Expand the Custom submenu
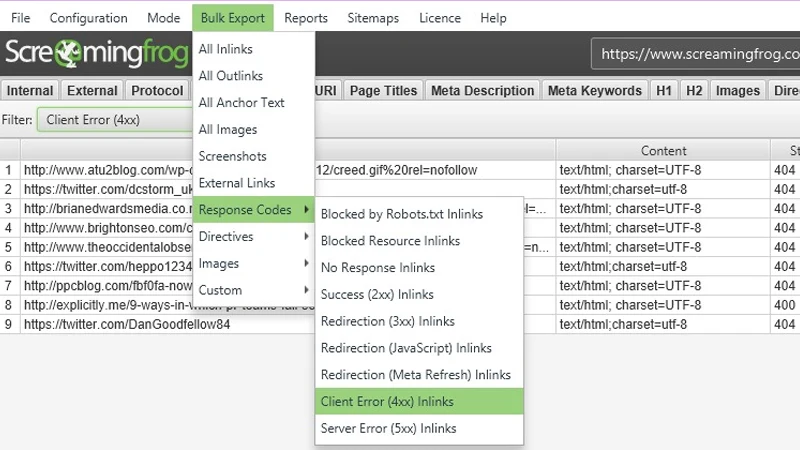This screenshot has width=800, height=450. click(x=254, y=290)
